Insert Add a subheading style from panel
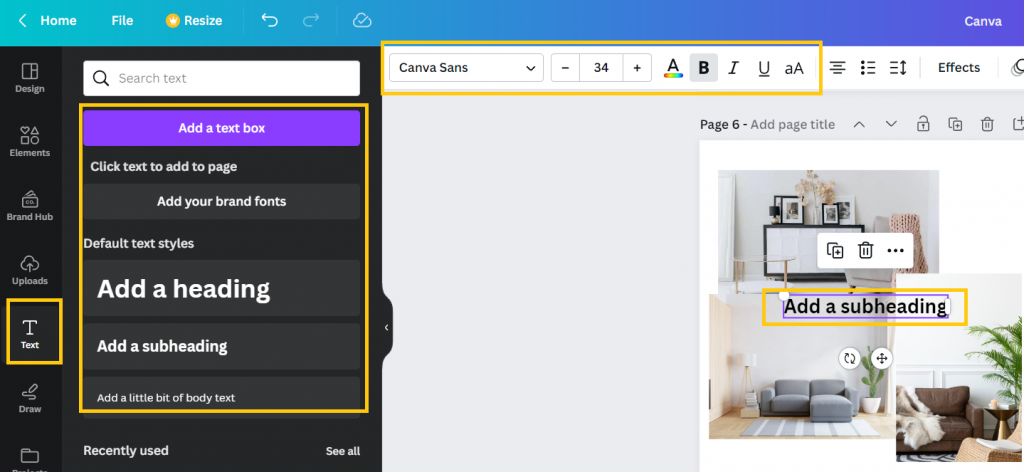Screen dimensions: 1024x472 pos(221,346)
